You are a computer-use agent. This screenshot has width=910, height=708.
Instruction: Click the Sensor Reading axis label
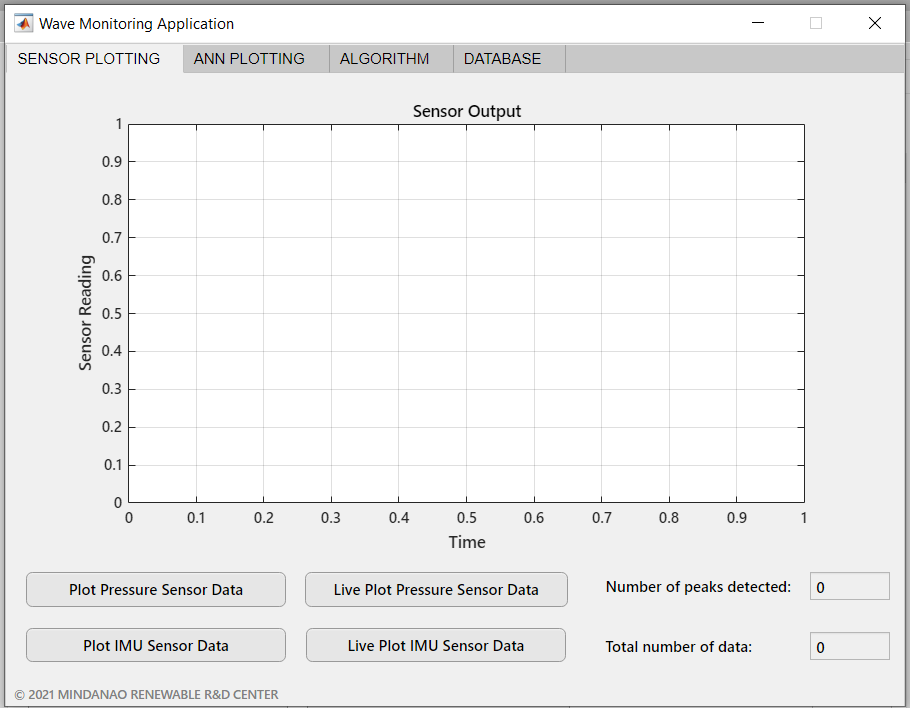point(84,312)
